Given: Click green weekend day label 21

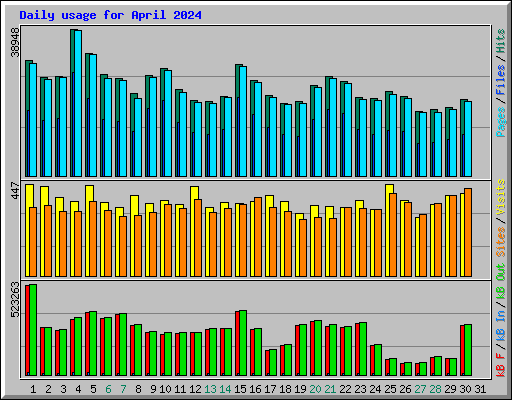Looking at the screenshot, I should click(330, 389).
